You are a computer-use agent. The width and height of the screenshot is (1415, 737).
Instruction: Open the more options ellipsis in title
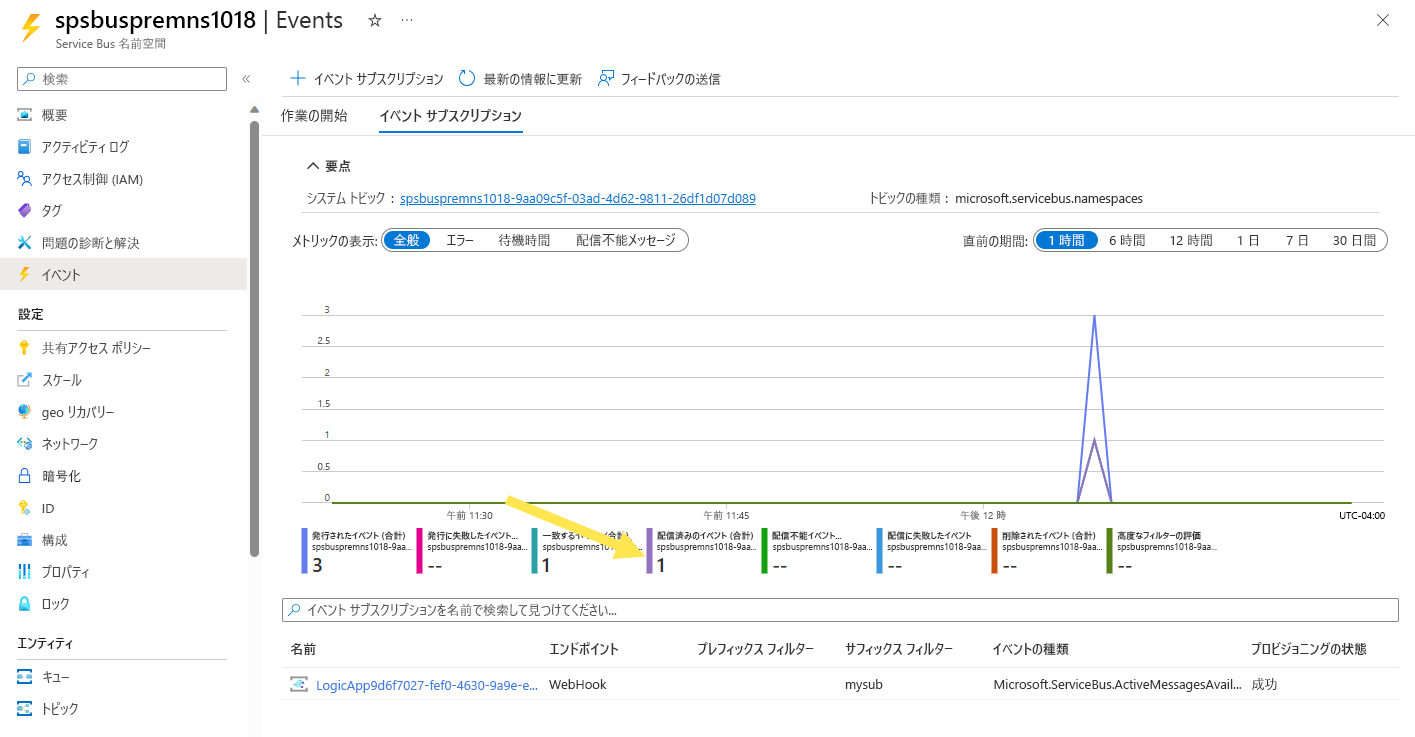406,20
